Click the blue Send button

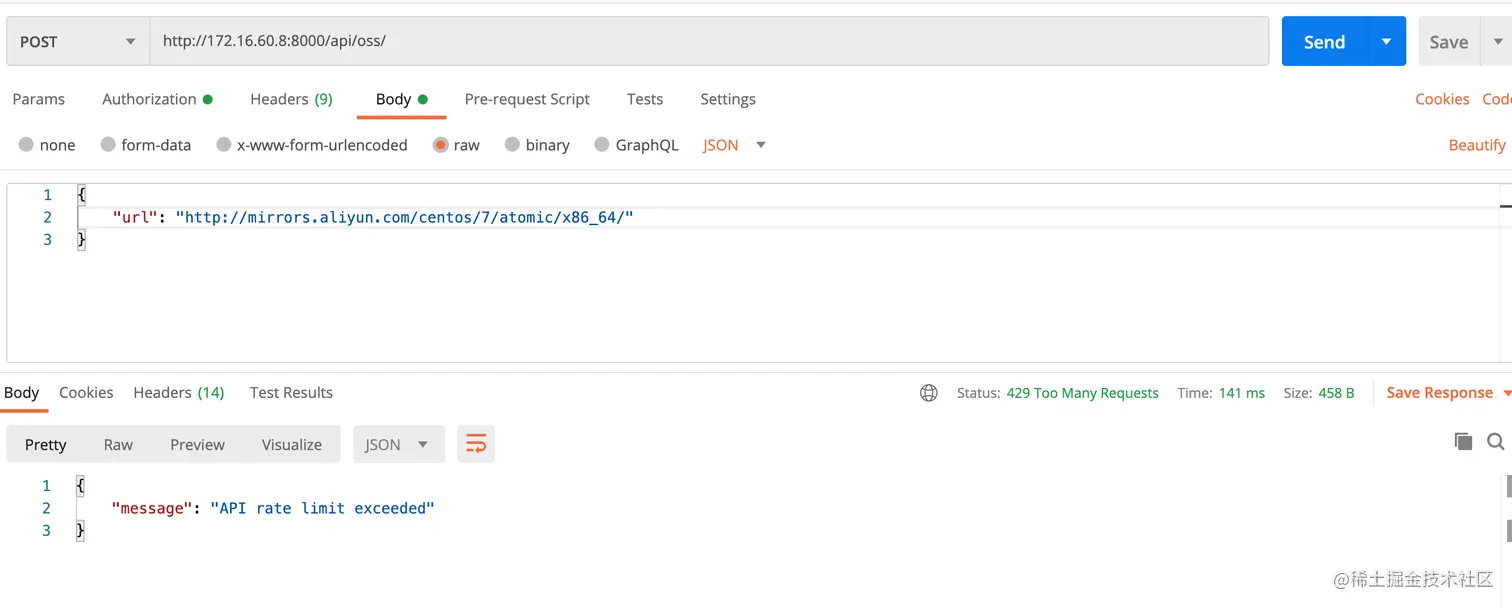pos(1324,41)
